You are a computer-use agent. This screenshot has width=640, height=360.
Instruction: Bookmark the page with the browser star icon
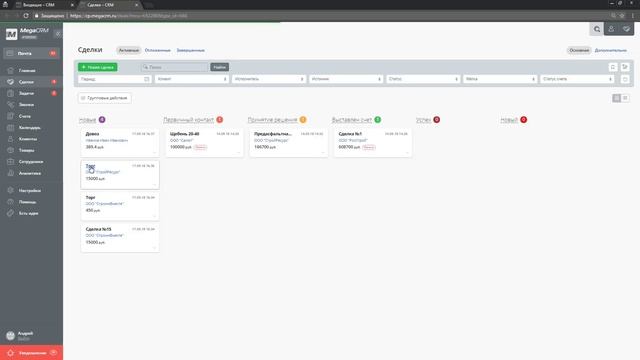click(622, 16)
